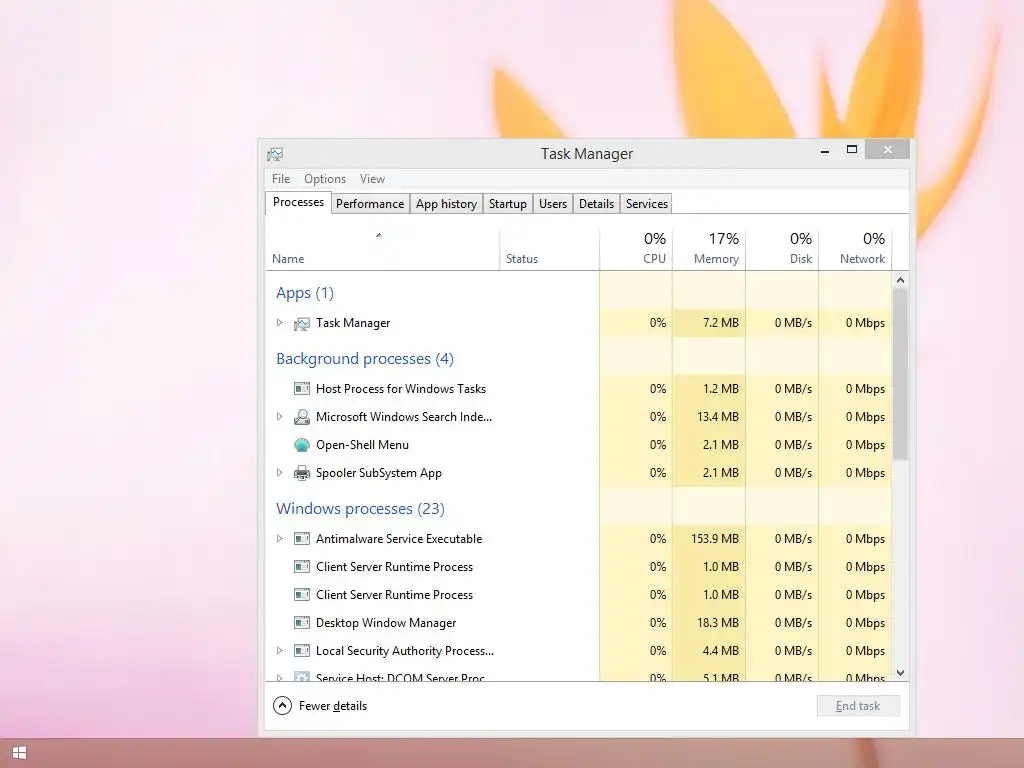Click Host Process for Windows Tasks icon
The image size is (1024, 768).
[x=302, y=389]
